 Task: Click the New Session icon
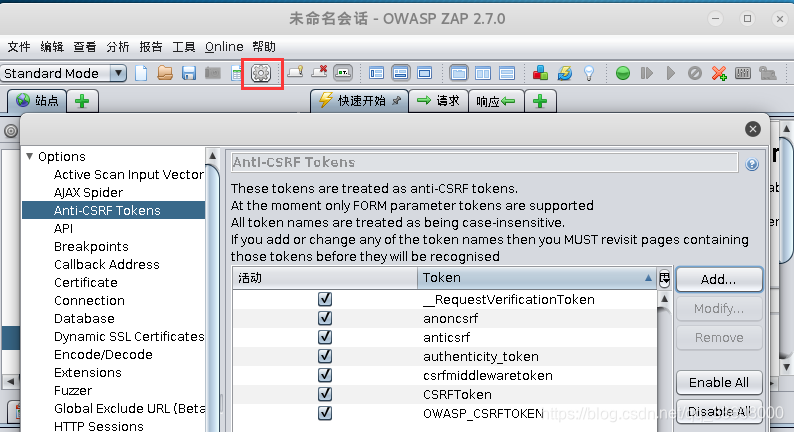click(141, 73)
